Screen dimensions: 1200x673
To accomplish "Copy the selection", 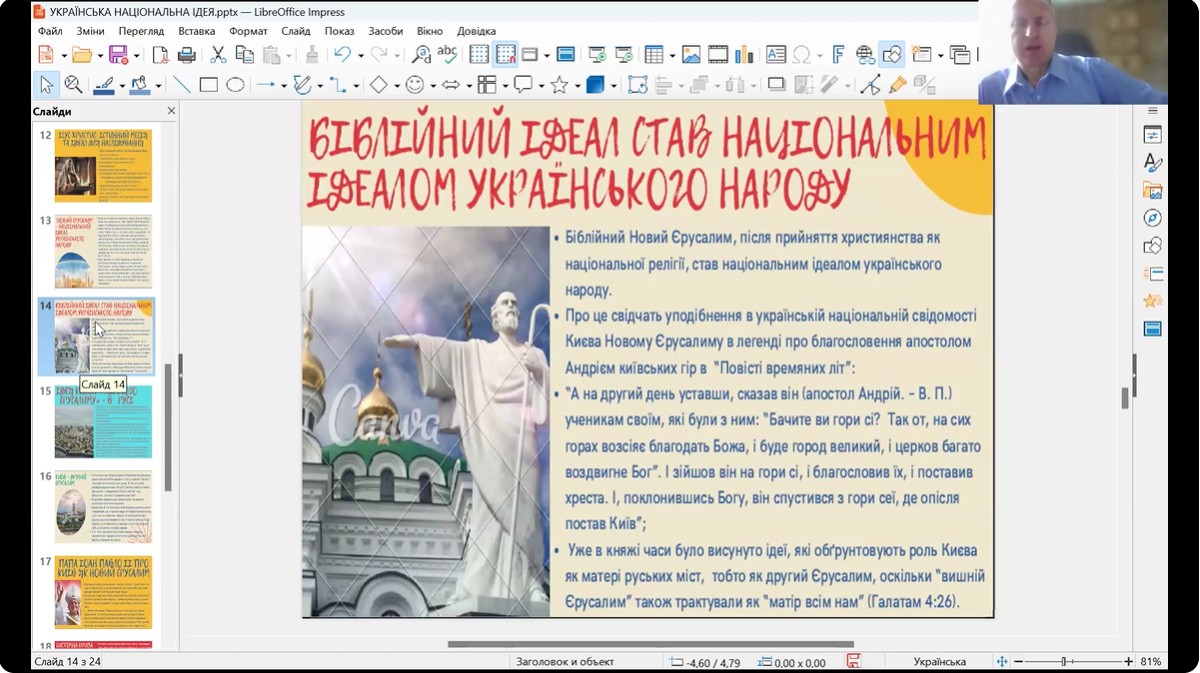I will point(244,55).
